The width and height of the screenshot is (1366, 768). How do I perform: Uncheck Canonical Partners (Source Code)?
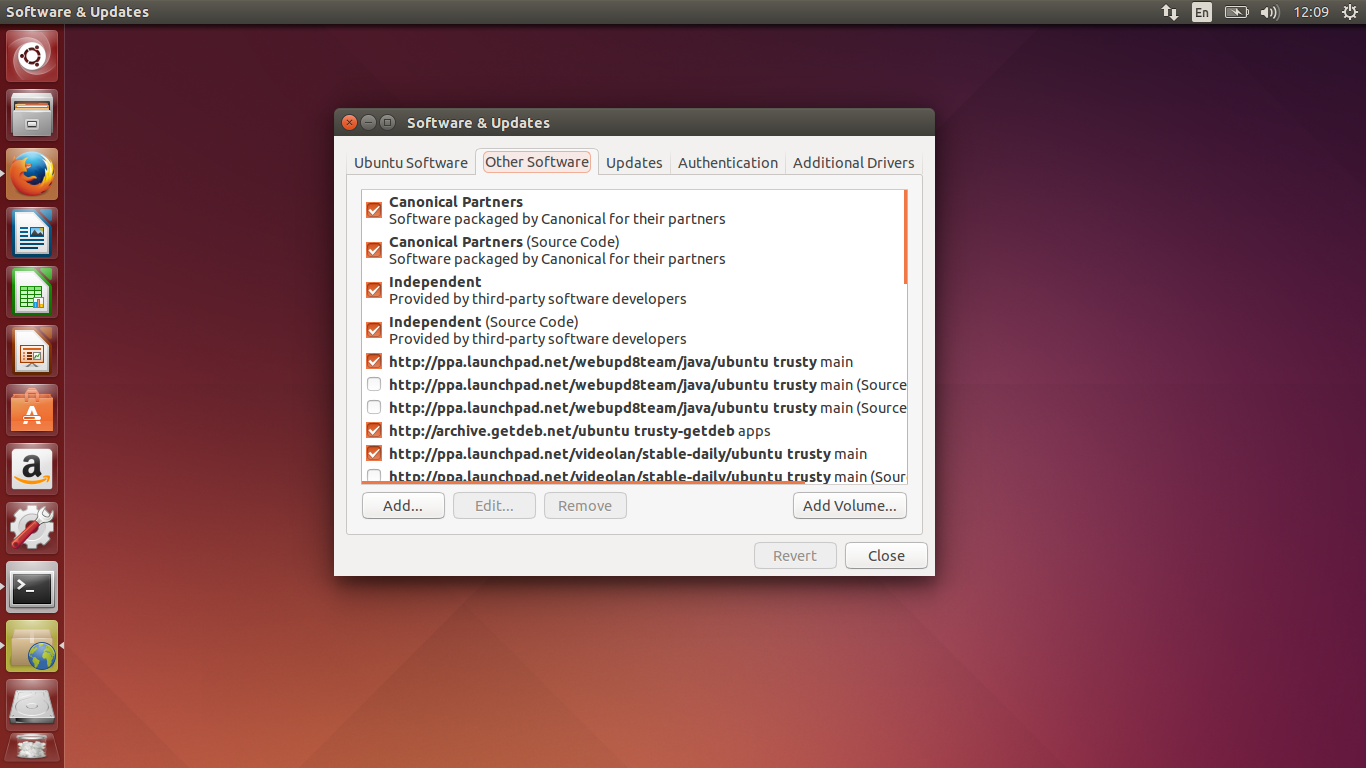pos(374,250)
